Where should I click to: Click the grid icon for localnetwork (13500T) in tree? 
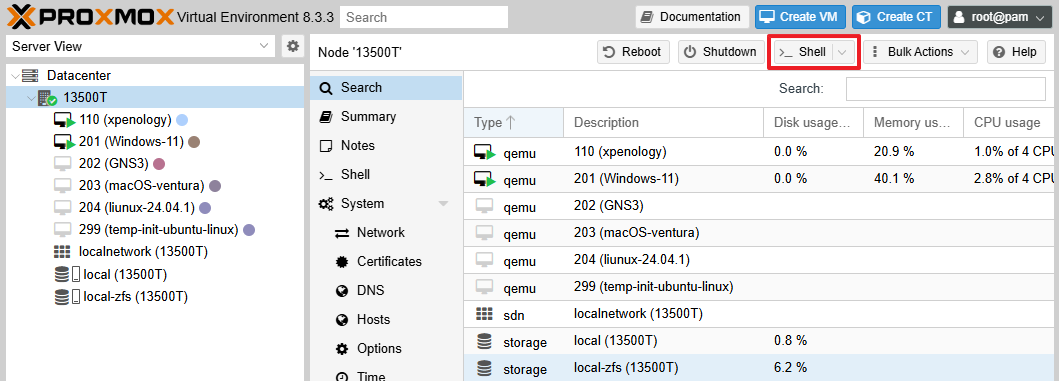62,252
